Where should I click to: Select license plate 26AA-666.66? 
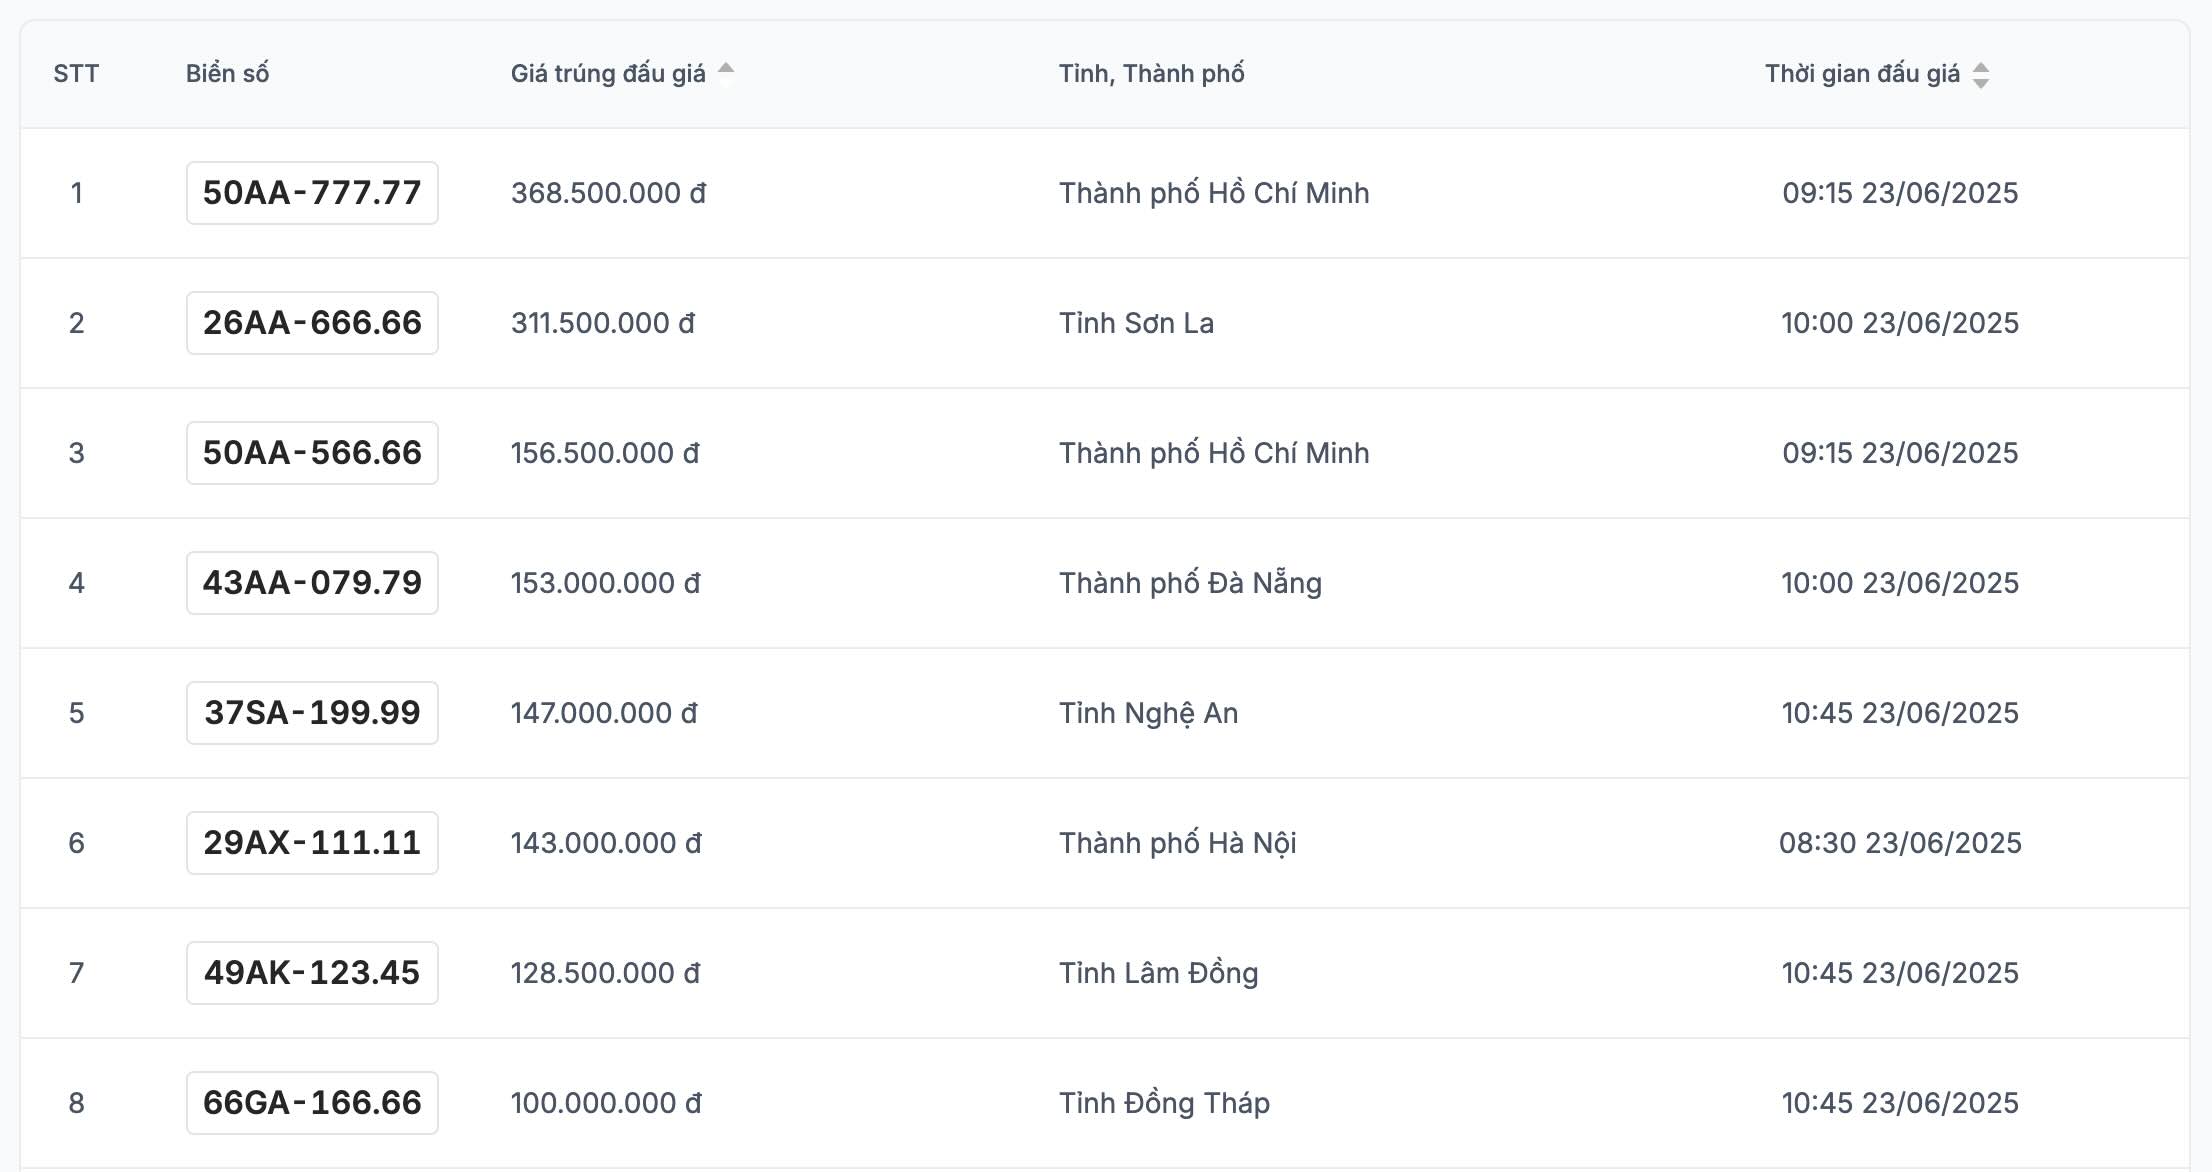pos(312,323)
